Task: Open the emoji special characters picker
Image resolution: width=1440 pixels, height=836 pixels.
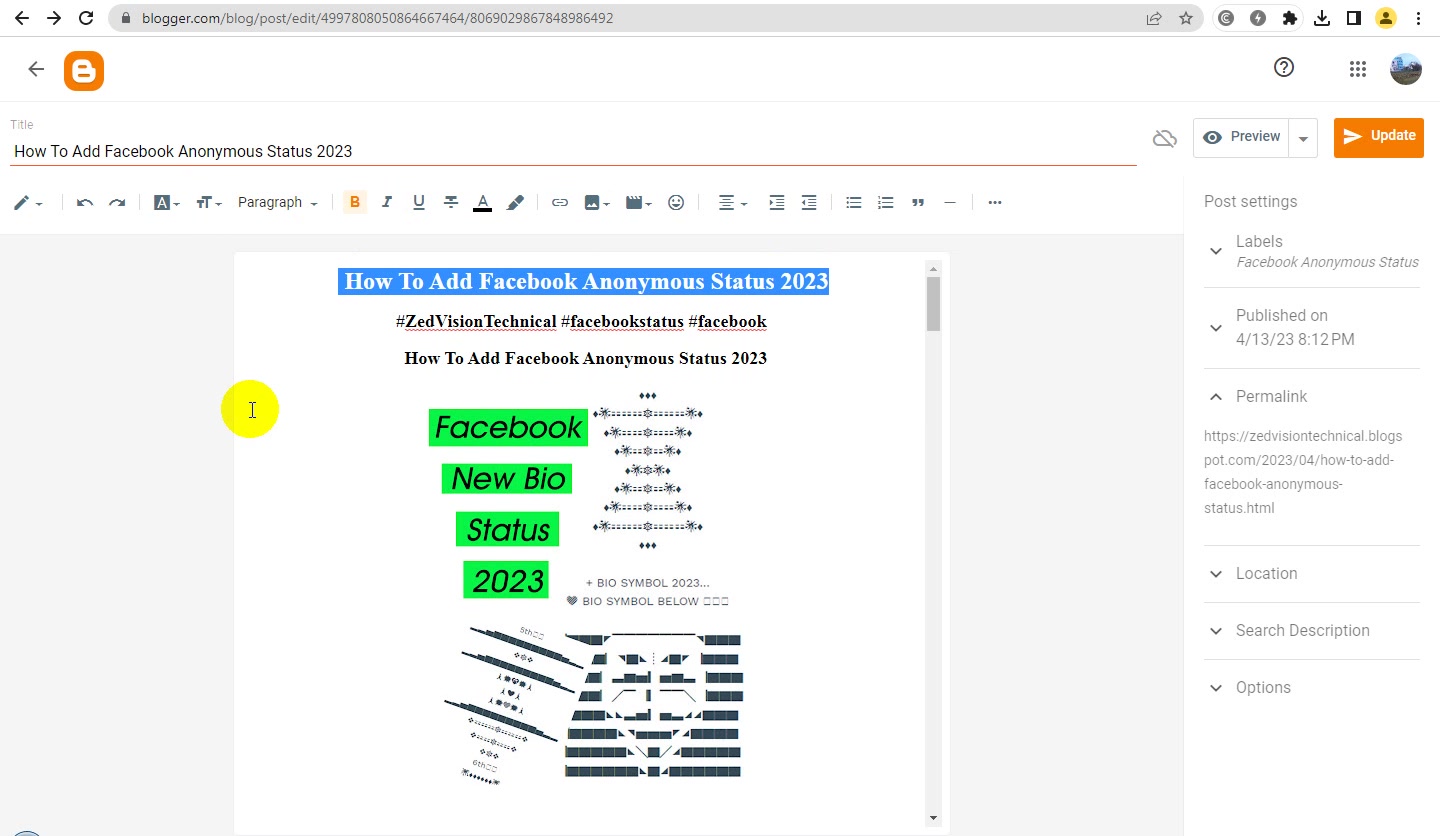Action: [x=676, y=203]
